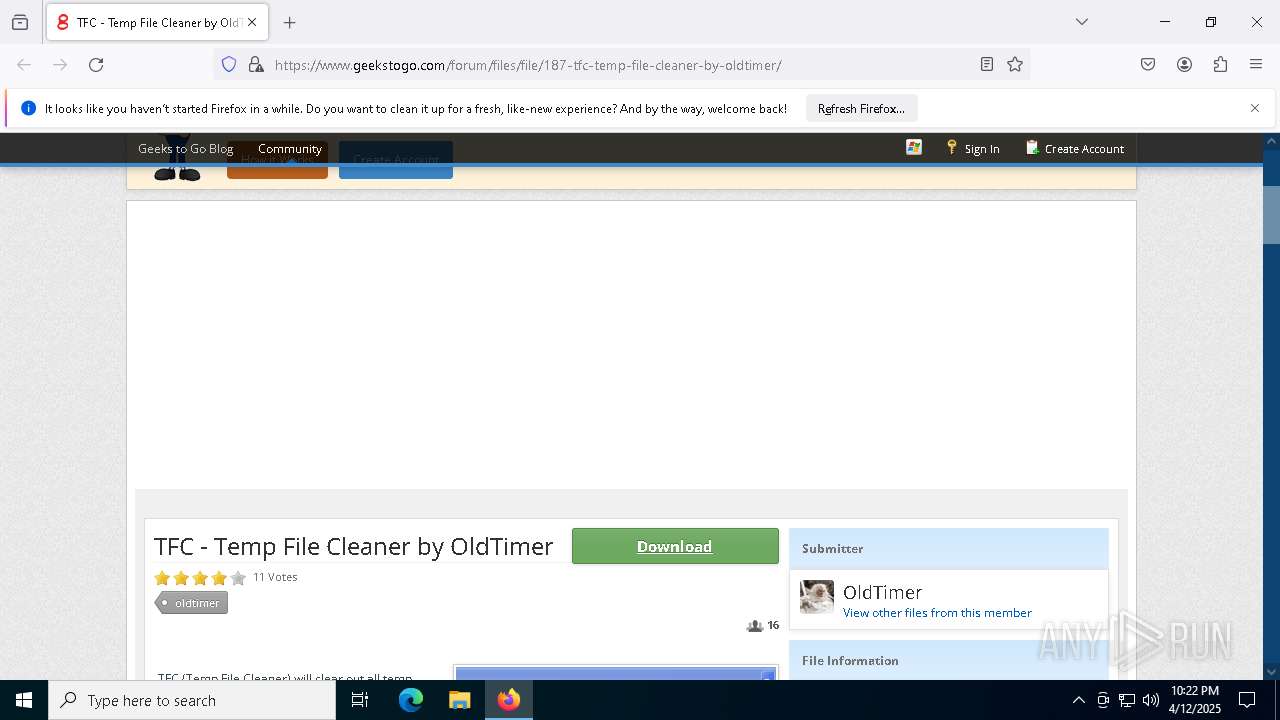Click the Firefox taskbar icon
Image resolution: width=1280 pixels, height=720 pixels.
click(x=509, y=700)
